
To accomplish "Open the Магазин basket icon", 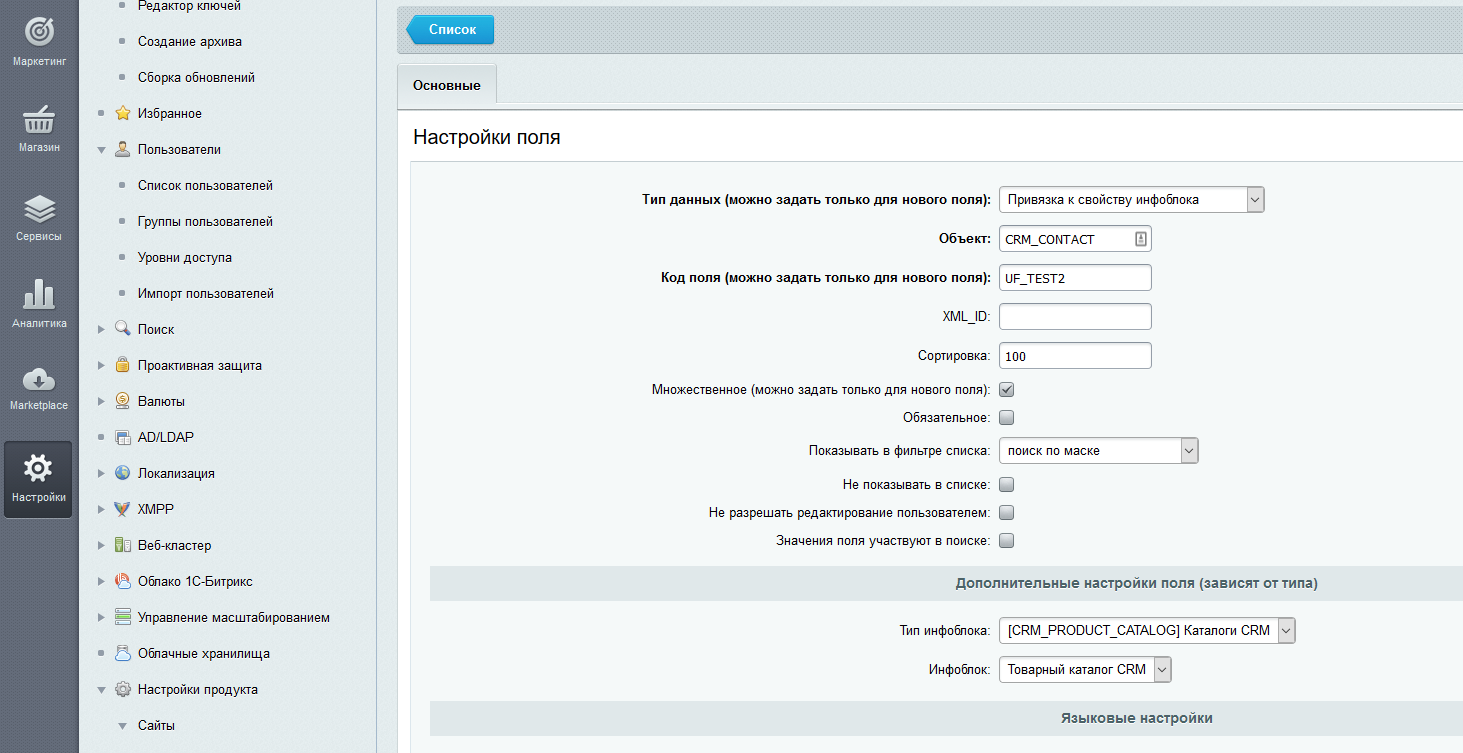I will (39, 120).
